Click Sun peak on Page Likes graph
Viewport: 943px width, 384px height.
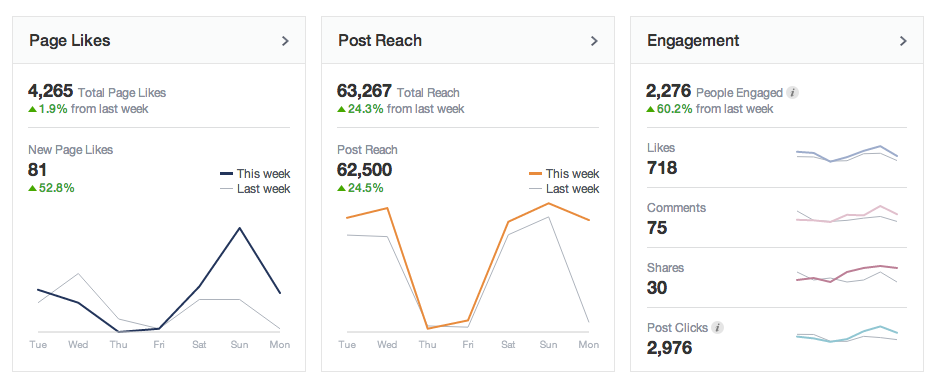pos(239,228)
